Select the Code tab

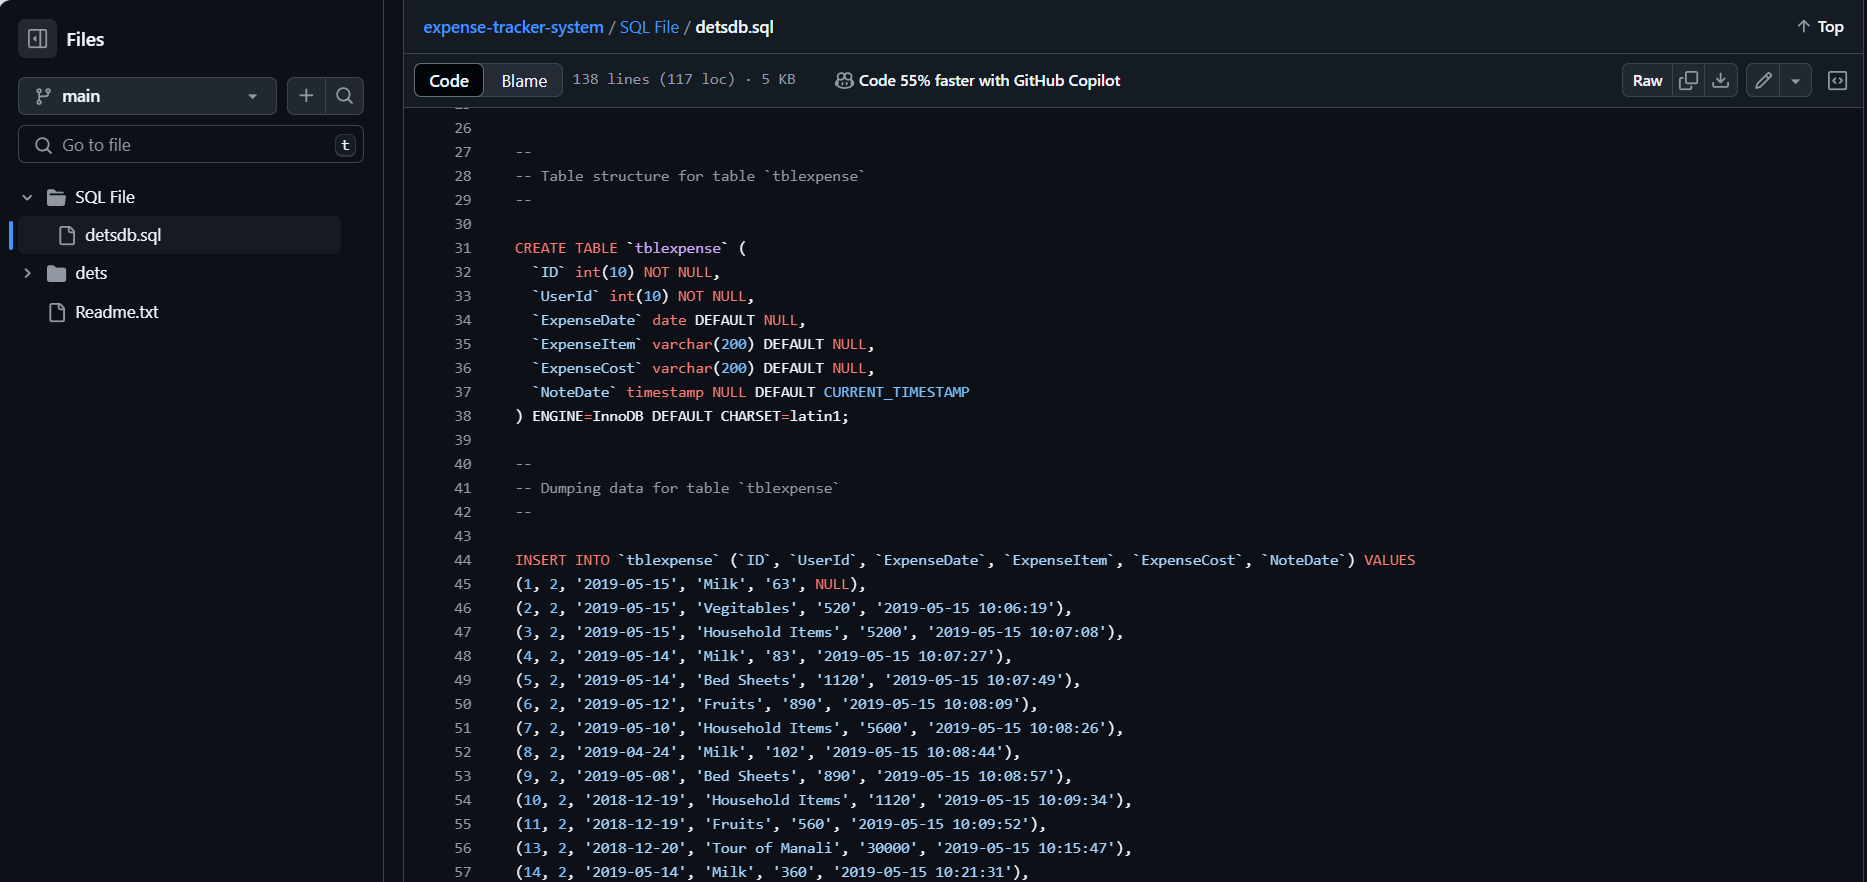click(x=449, y=81)
